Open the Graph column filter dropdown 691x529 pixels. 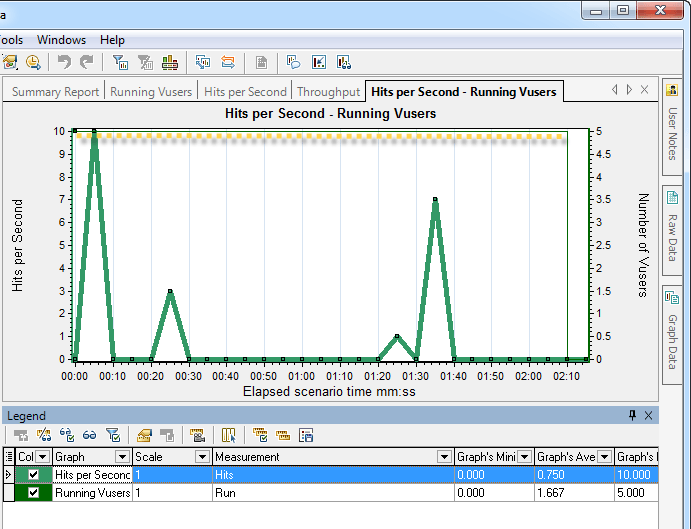[x=122, y=457]
